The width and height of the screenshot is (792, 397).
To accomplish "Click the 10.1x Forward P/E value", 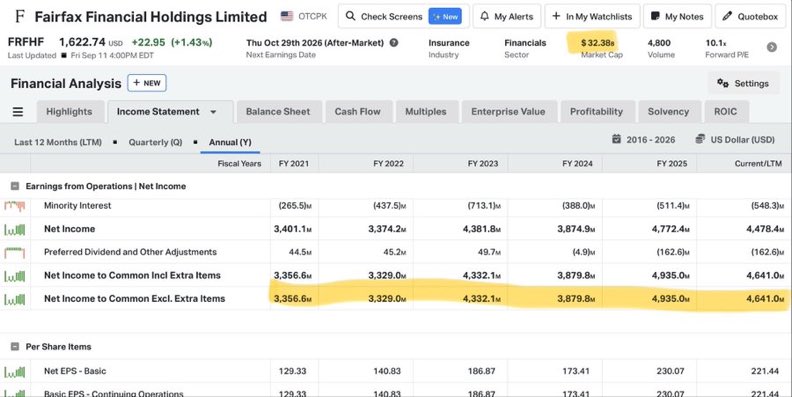I will coord(715,43).
